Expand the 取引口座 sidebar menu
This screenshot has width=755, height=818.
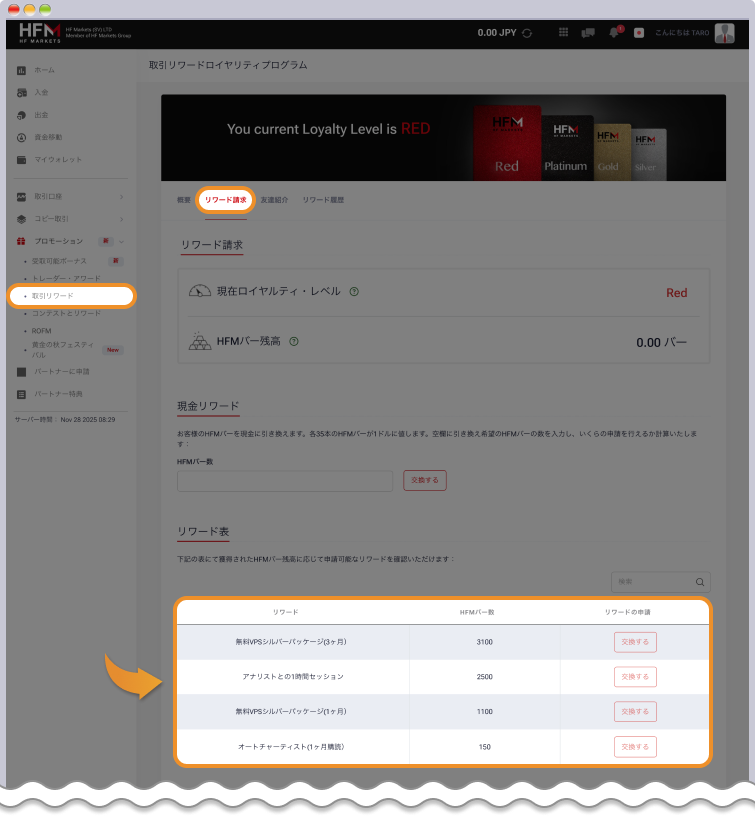122,196
